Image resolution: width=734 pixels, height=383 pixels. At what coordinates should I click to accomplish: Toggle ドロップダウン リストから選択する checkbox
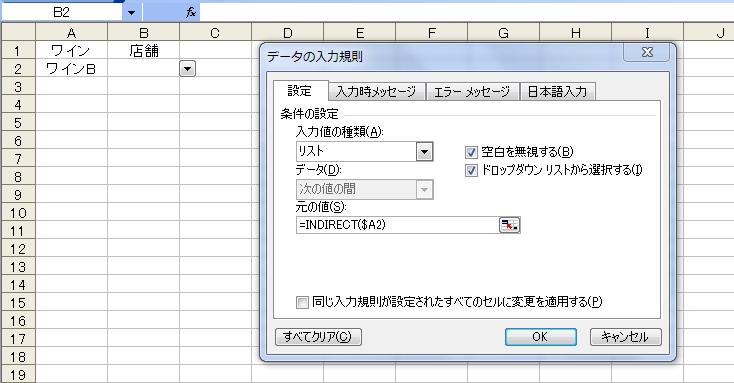pos(471,170)
